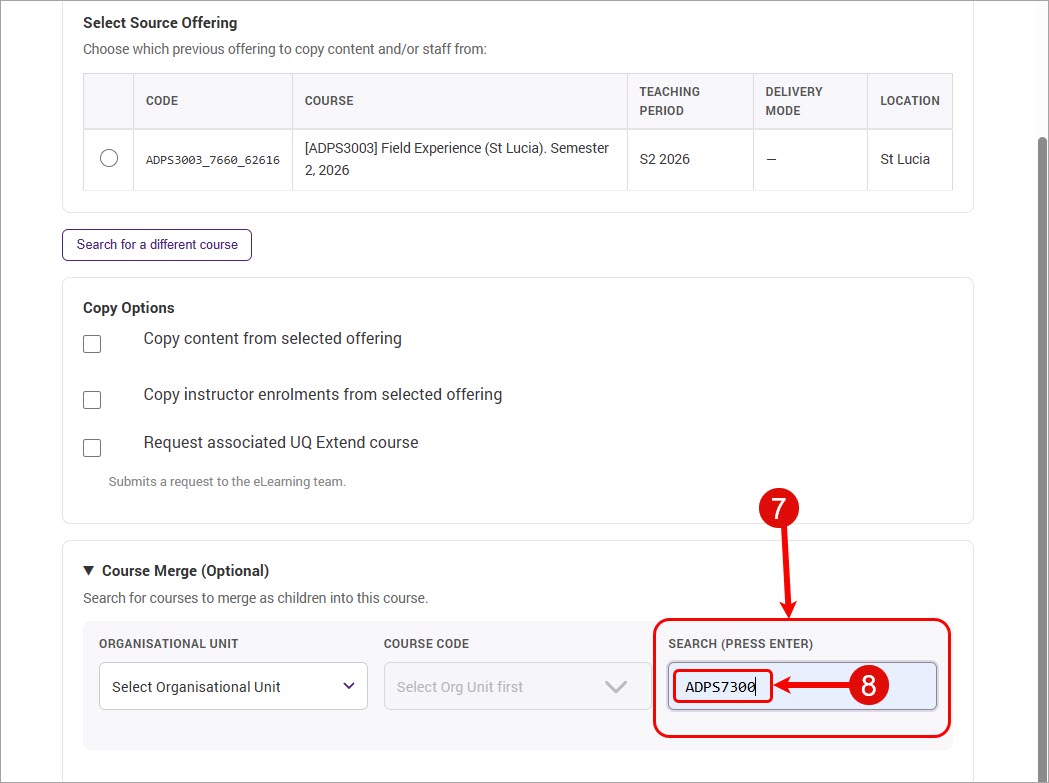Open the Select Organisational Unit dropdown
The image size is (1049, 783).
tap(233, 687)
